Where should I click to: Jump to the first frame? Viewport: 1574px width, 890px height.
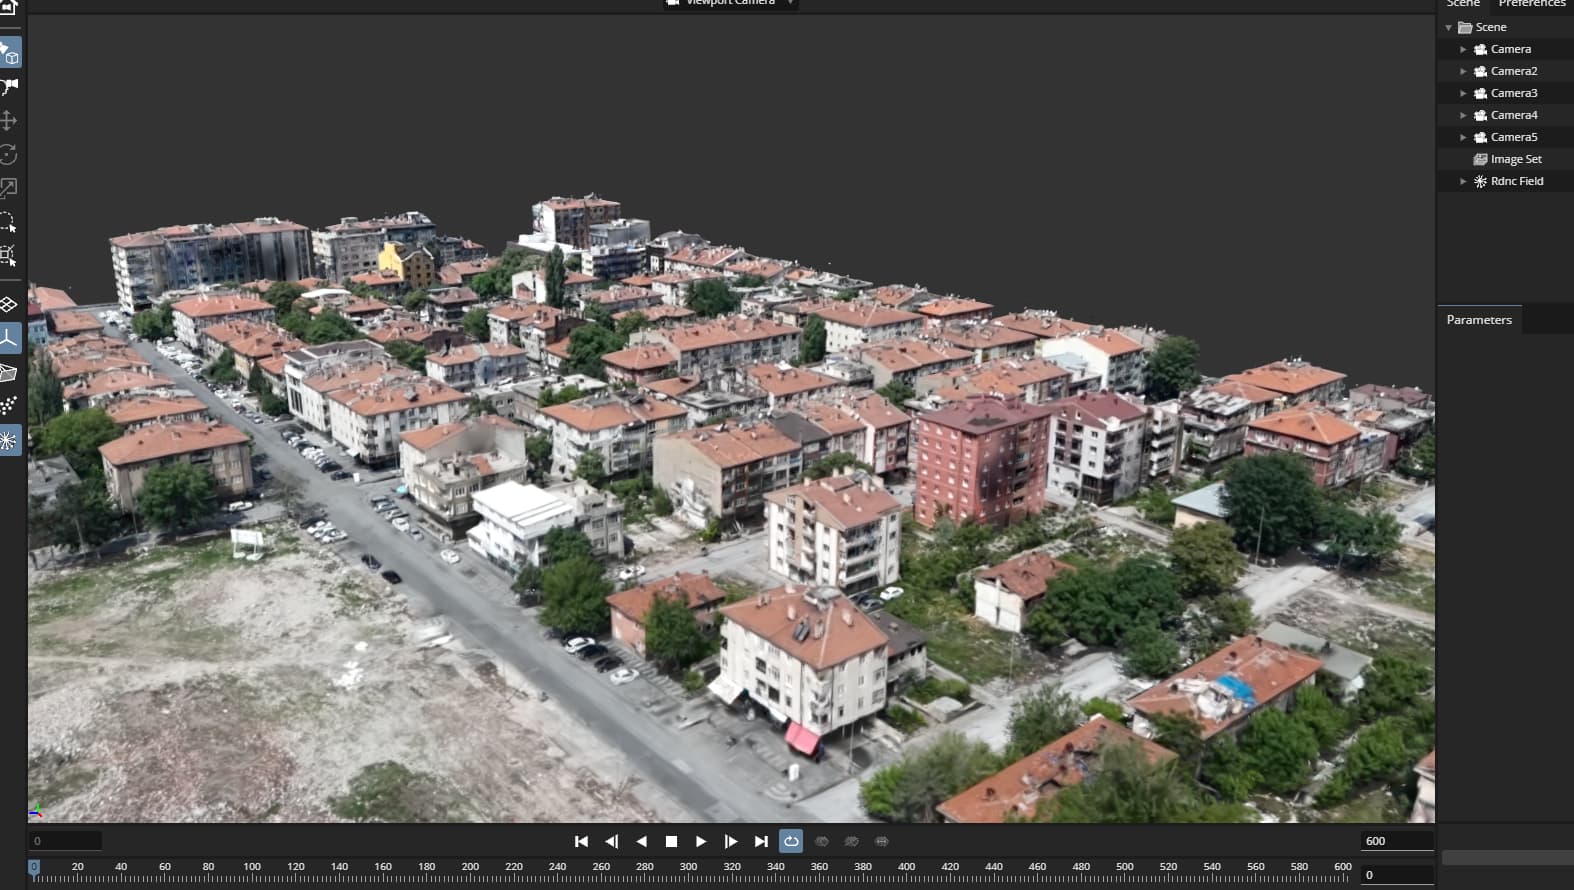point(581,842)
